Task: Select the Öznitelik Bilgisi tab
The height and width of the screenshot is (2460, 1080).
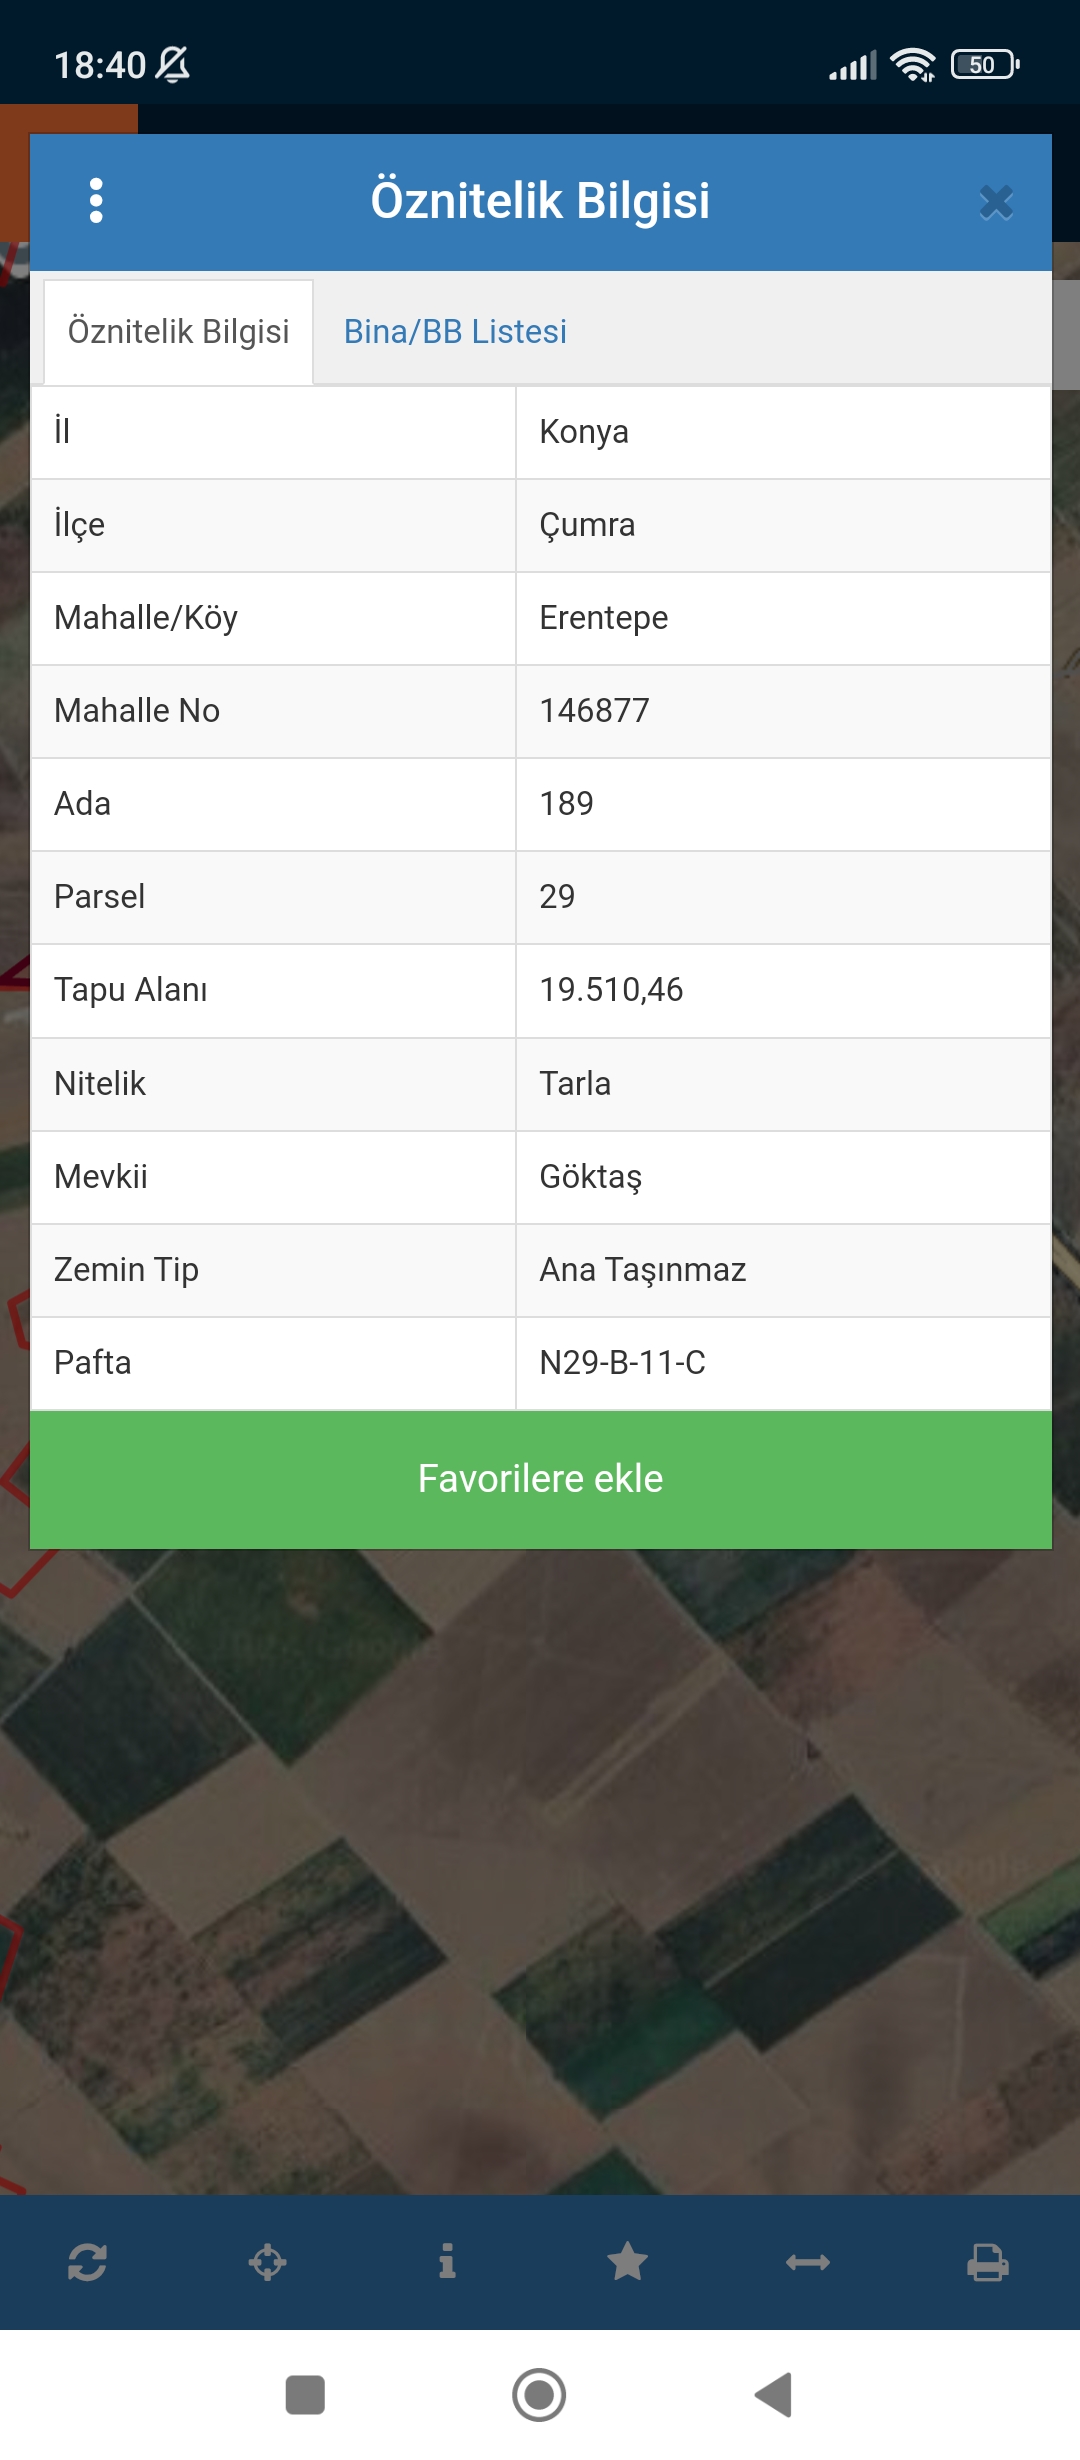Action: [x=178, y=332]
